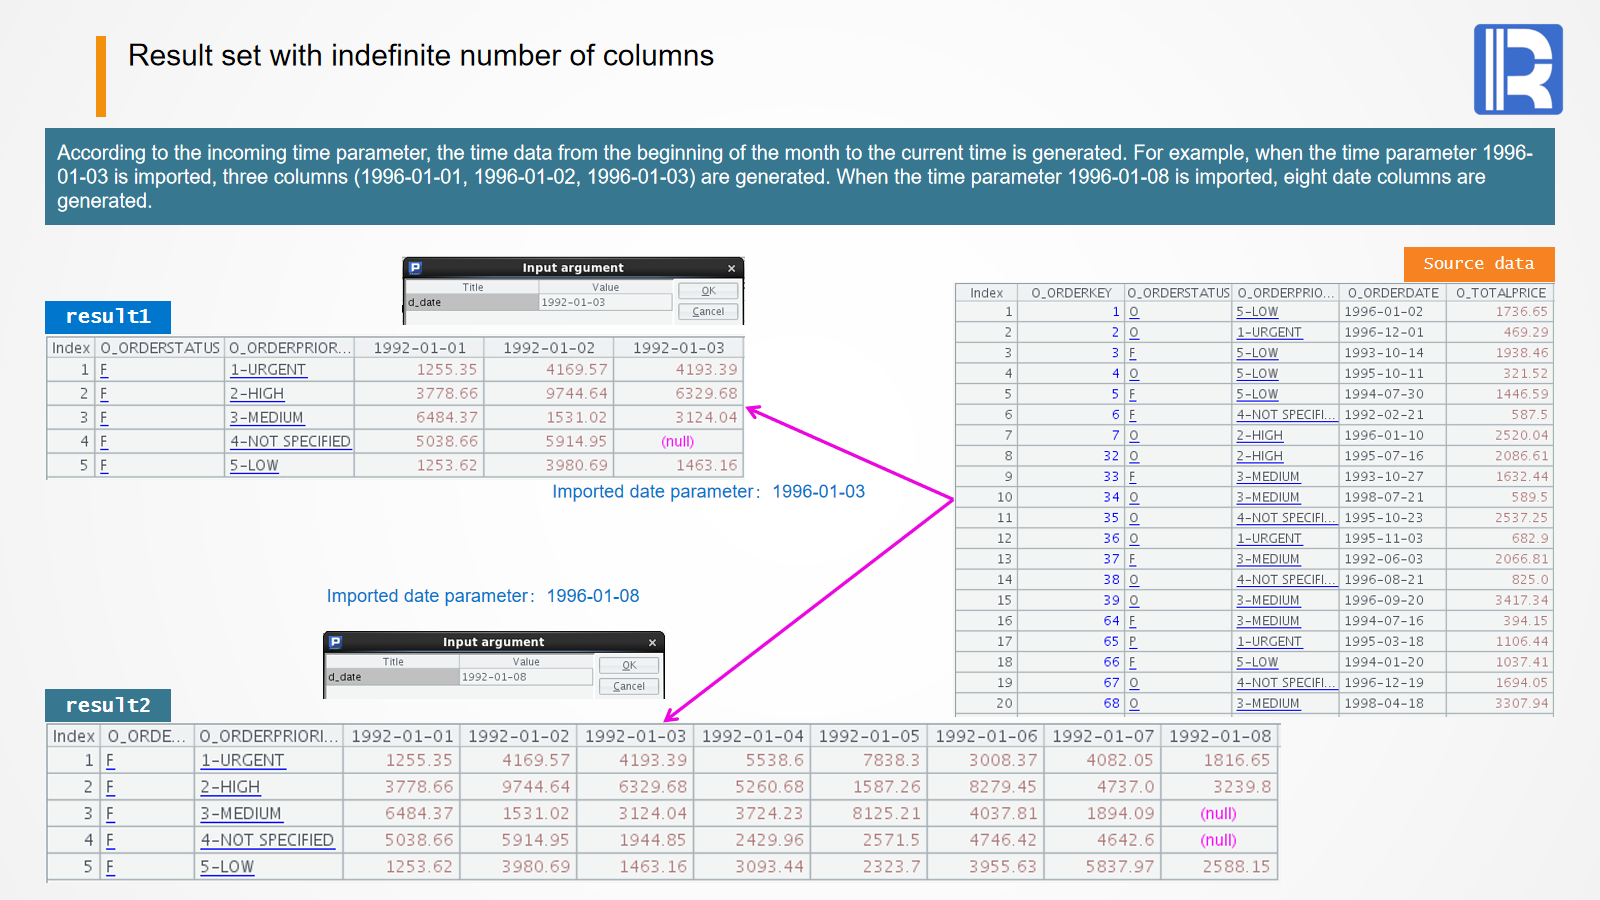Click the P icon in the 1992-01-08 dialog
1600x900 pixels.
click(x=336, y=642)
